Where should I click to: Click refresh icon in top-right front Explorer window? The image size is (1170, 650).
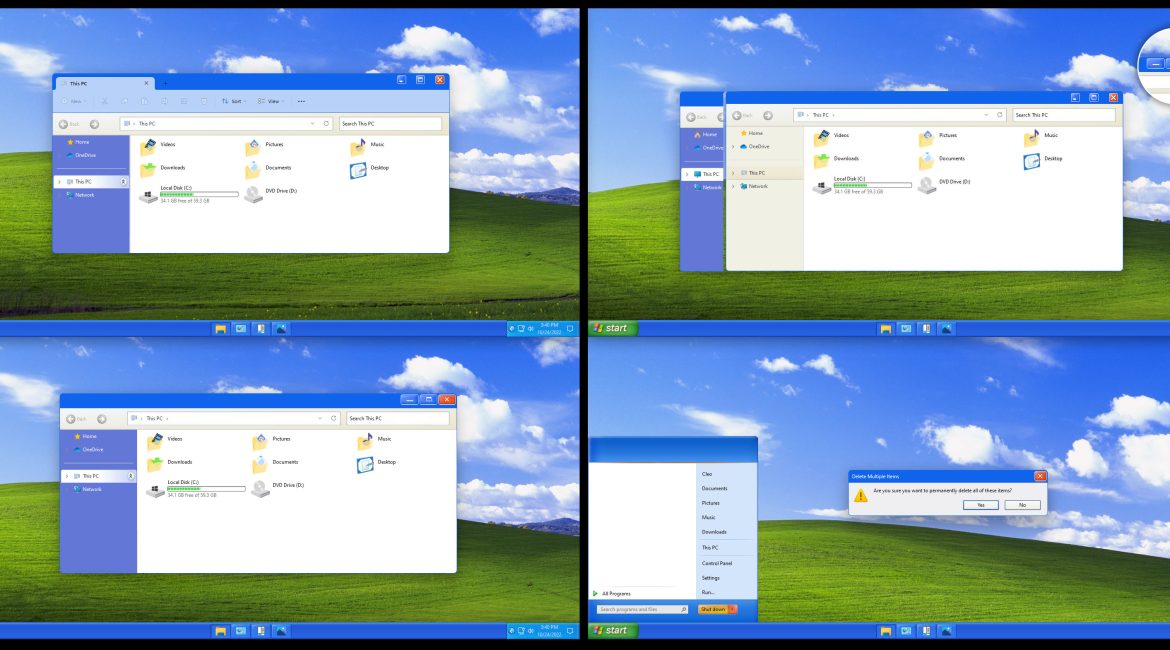coord(1000,115)
